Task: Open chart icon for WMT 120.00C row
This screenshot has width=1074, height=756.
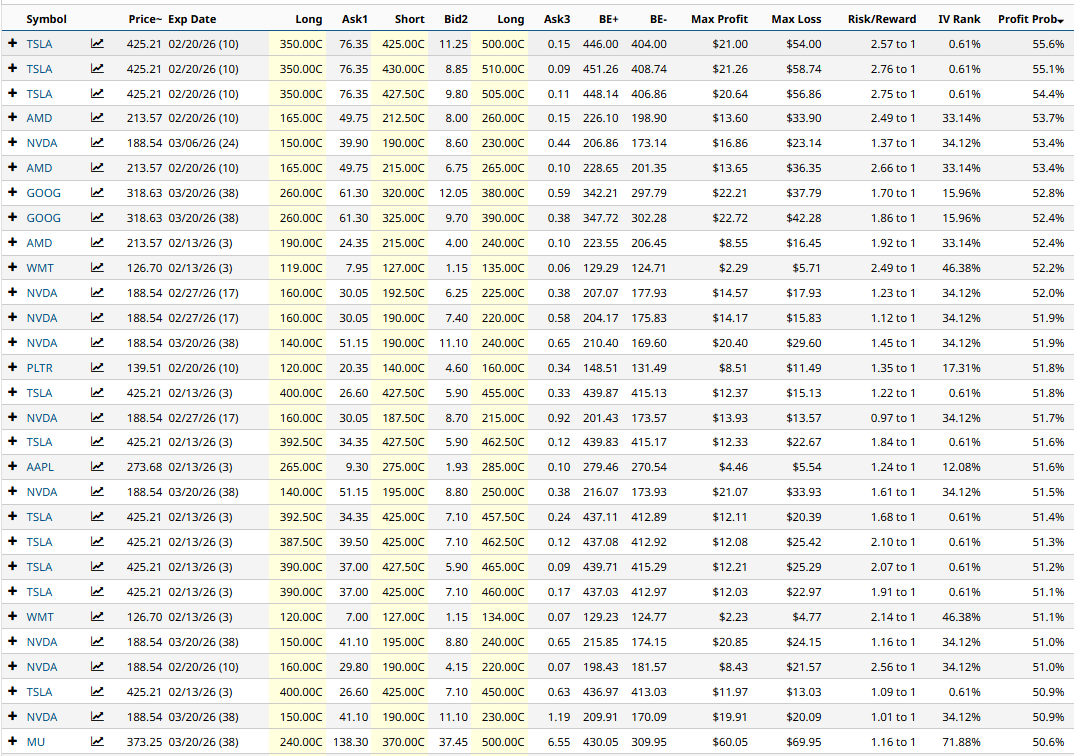Action: coord(97,617)
